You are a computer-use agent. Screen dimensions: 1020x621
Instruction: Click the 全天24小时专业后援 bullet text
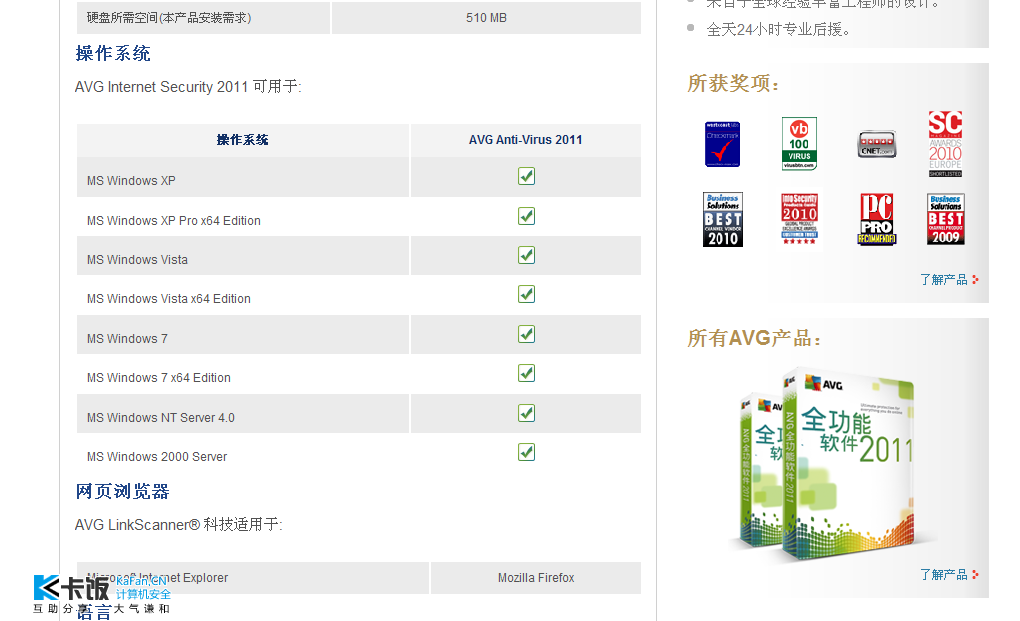778,29
